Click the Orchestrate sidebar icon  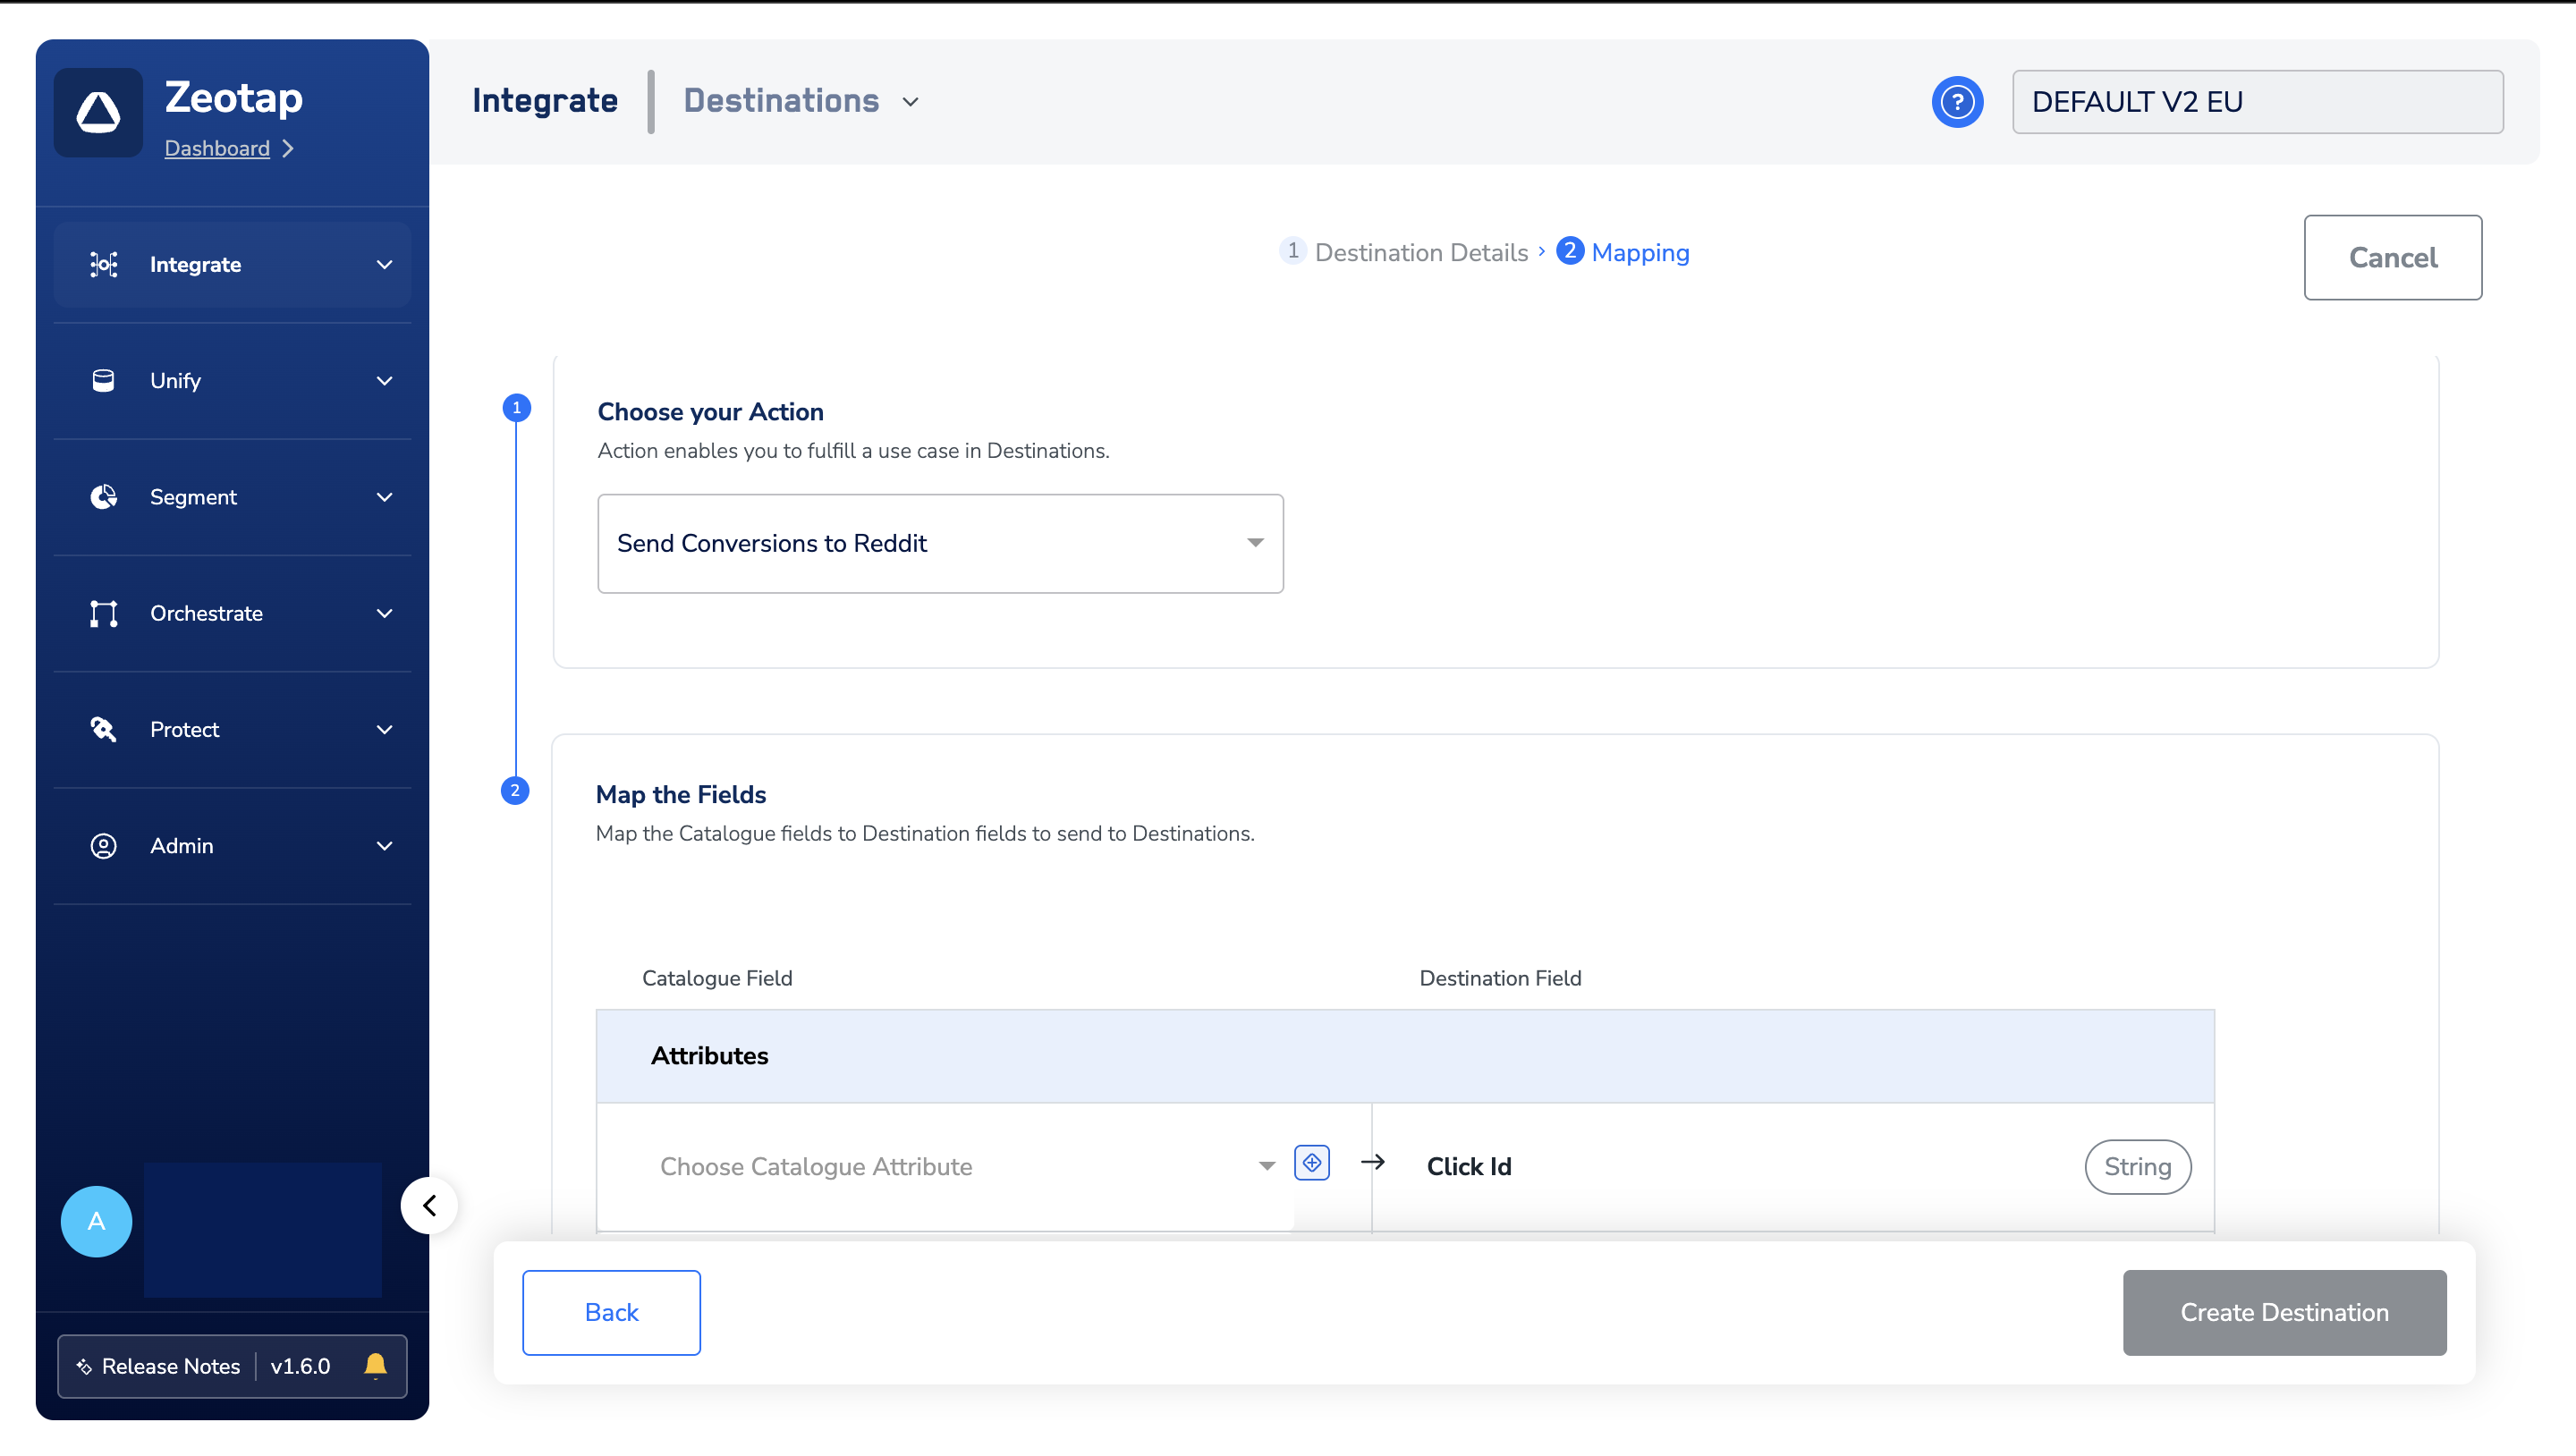pos(103,613)
